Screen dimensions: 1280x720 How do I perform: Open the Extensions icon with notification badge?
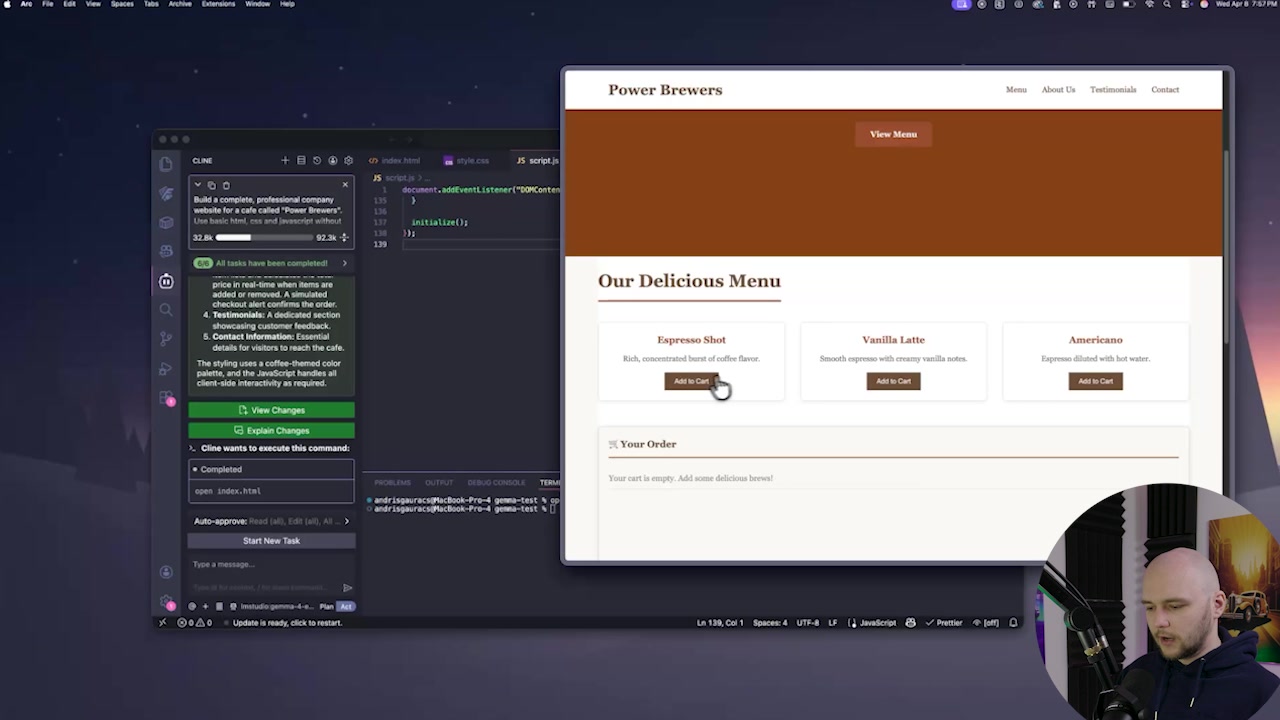point(166,396)
